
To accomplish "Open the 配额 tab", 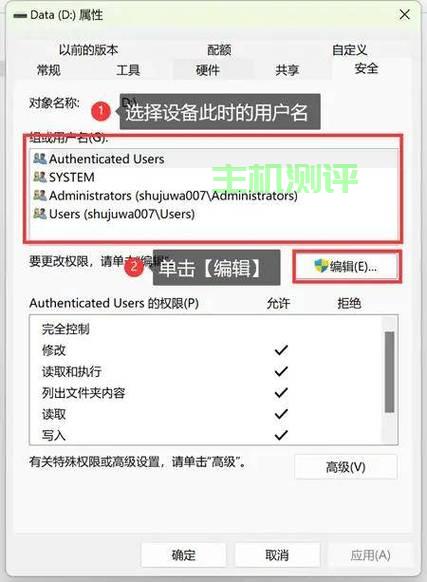I will coord(219,50).
